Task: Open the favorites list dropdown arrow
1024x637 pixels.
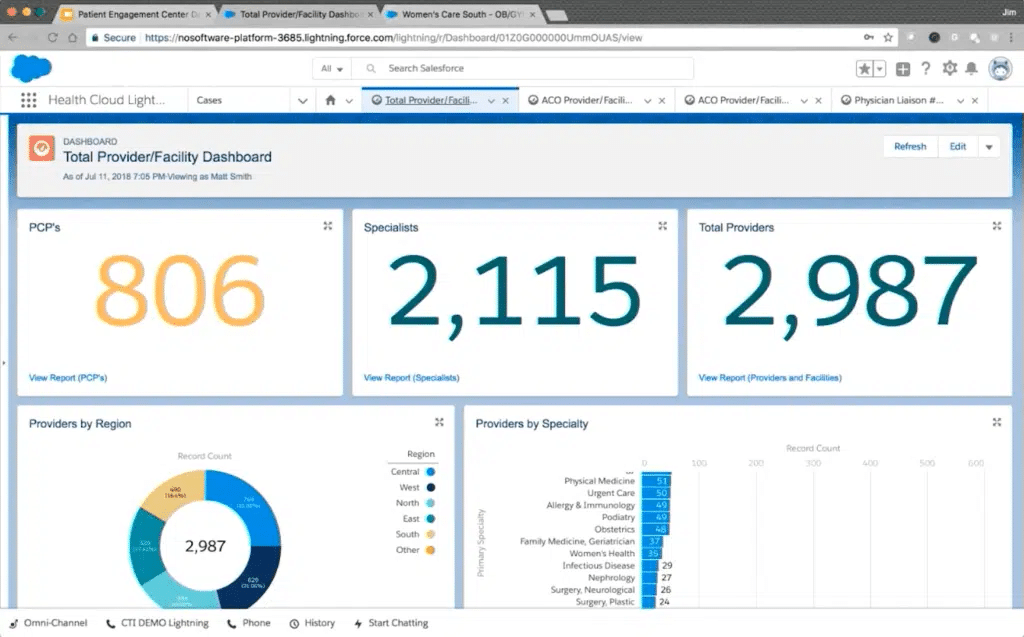Action: tap(880, 69)
